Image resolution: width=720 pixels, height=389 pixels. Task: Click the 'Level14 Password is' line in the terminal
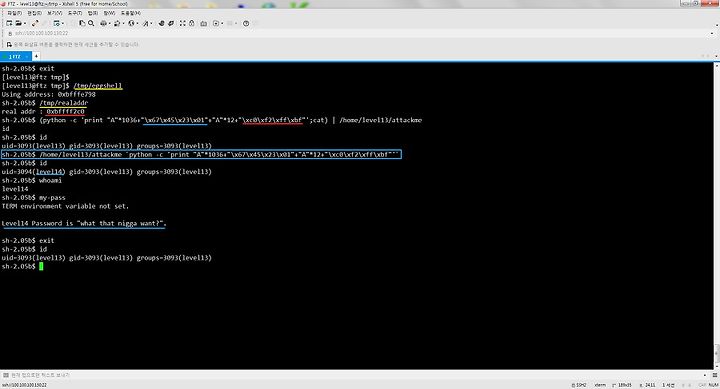[84, 224]
